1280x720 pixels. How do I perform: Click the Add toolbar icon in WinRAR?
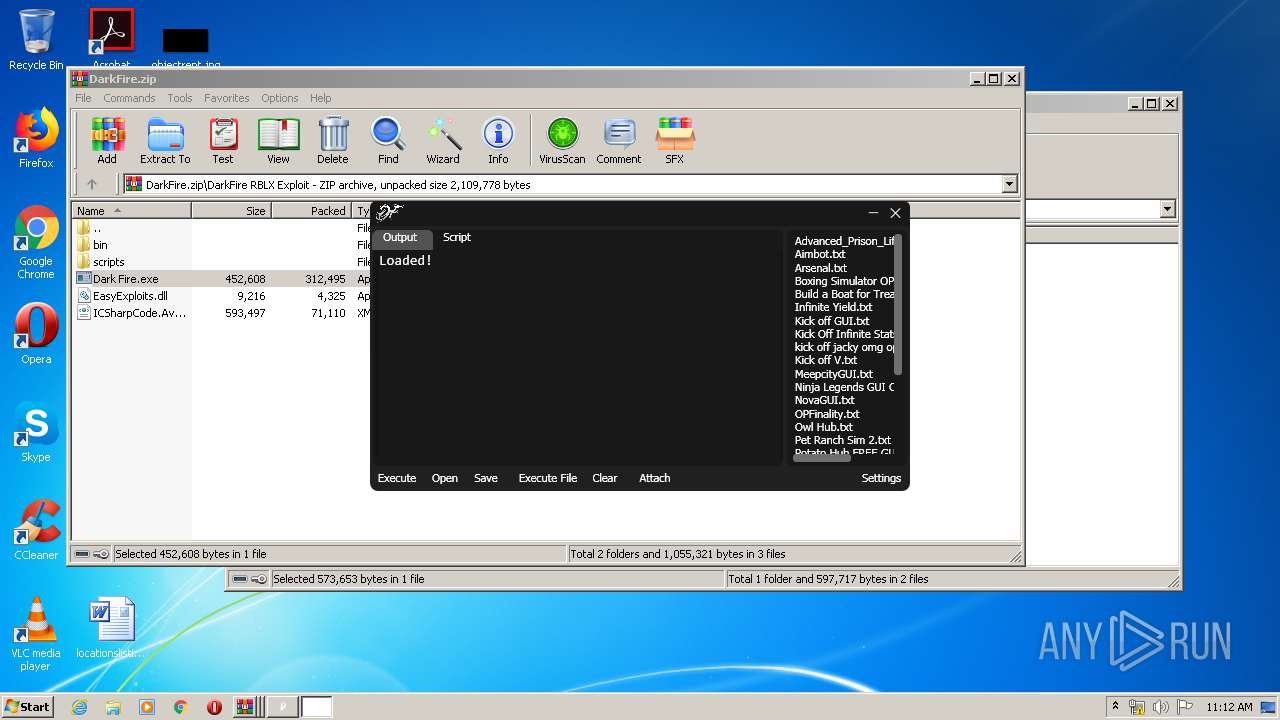(x=107, y=140)
